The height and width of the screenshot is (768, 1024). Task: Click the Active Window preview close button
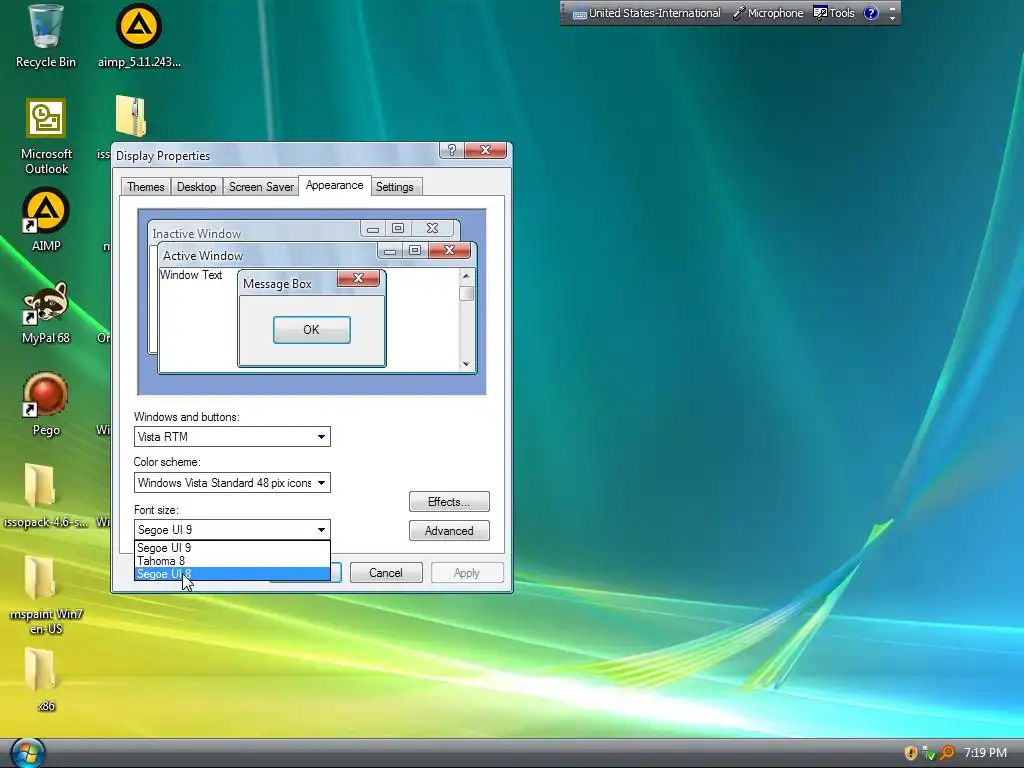(449, 250)
